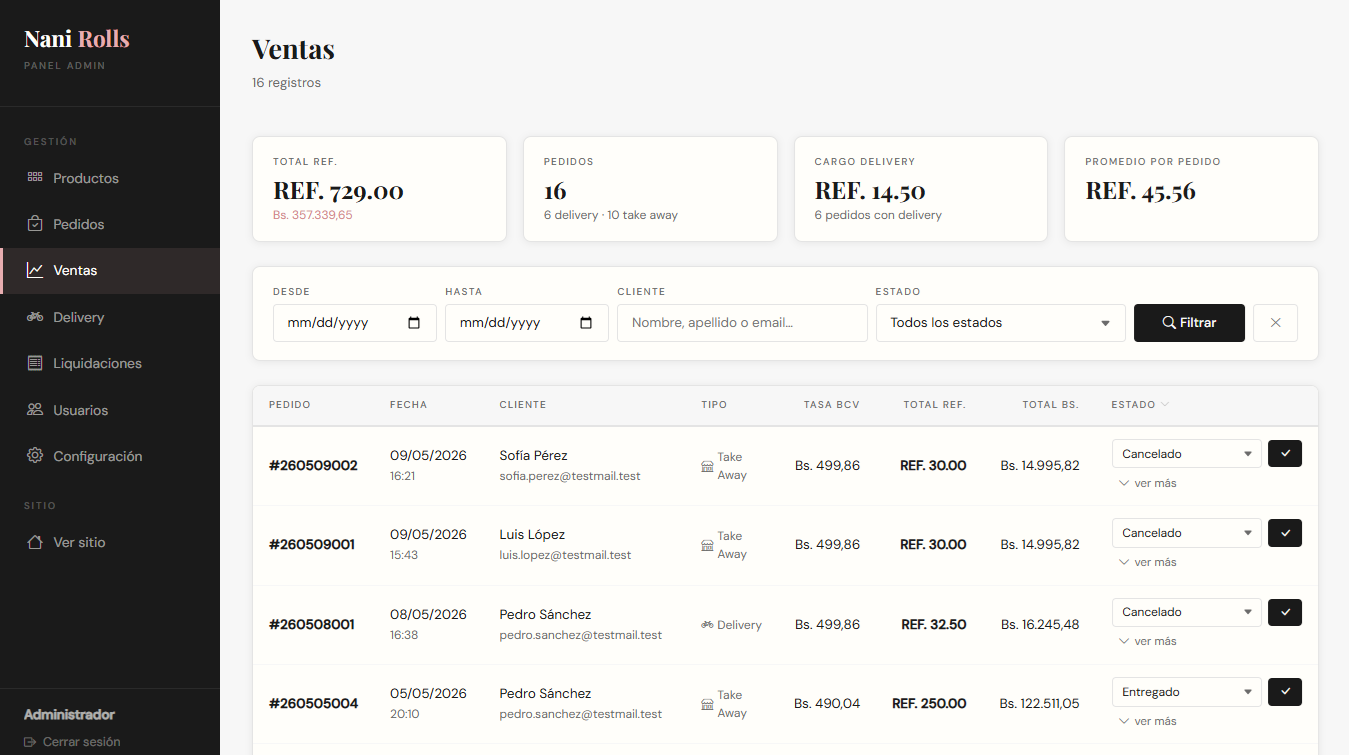
Task: Clear filters with the X button
Action: [x=1275, y=323]
